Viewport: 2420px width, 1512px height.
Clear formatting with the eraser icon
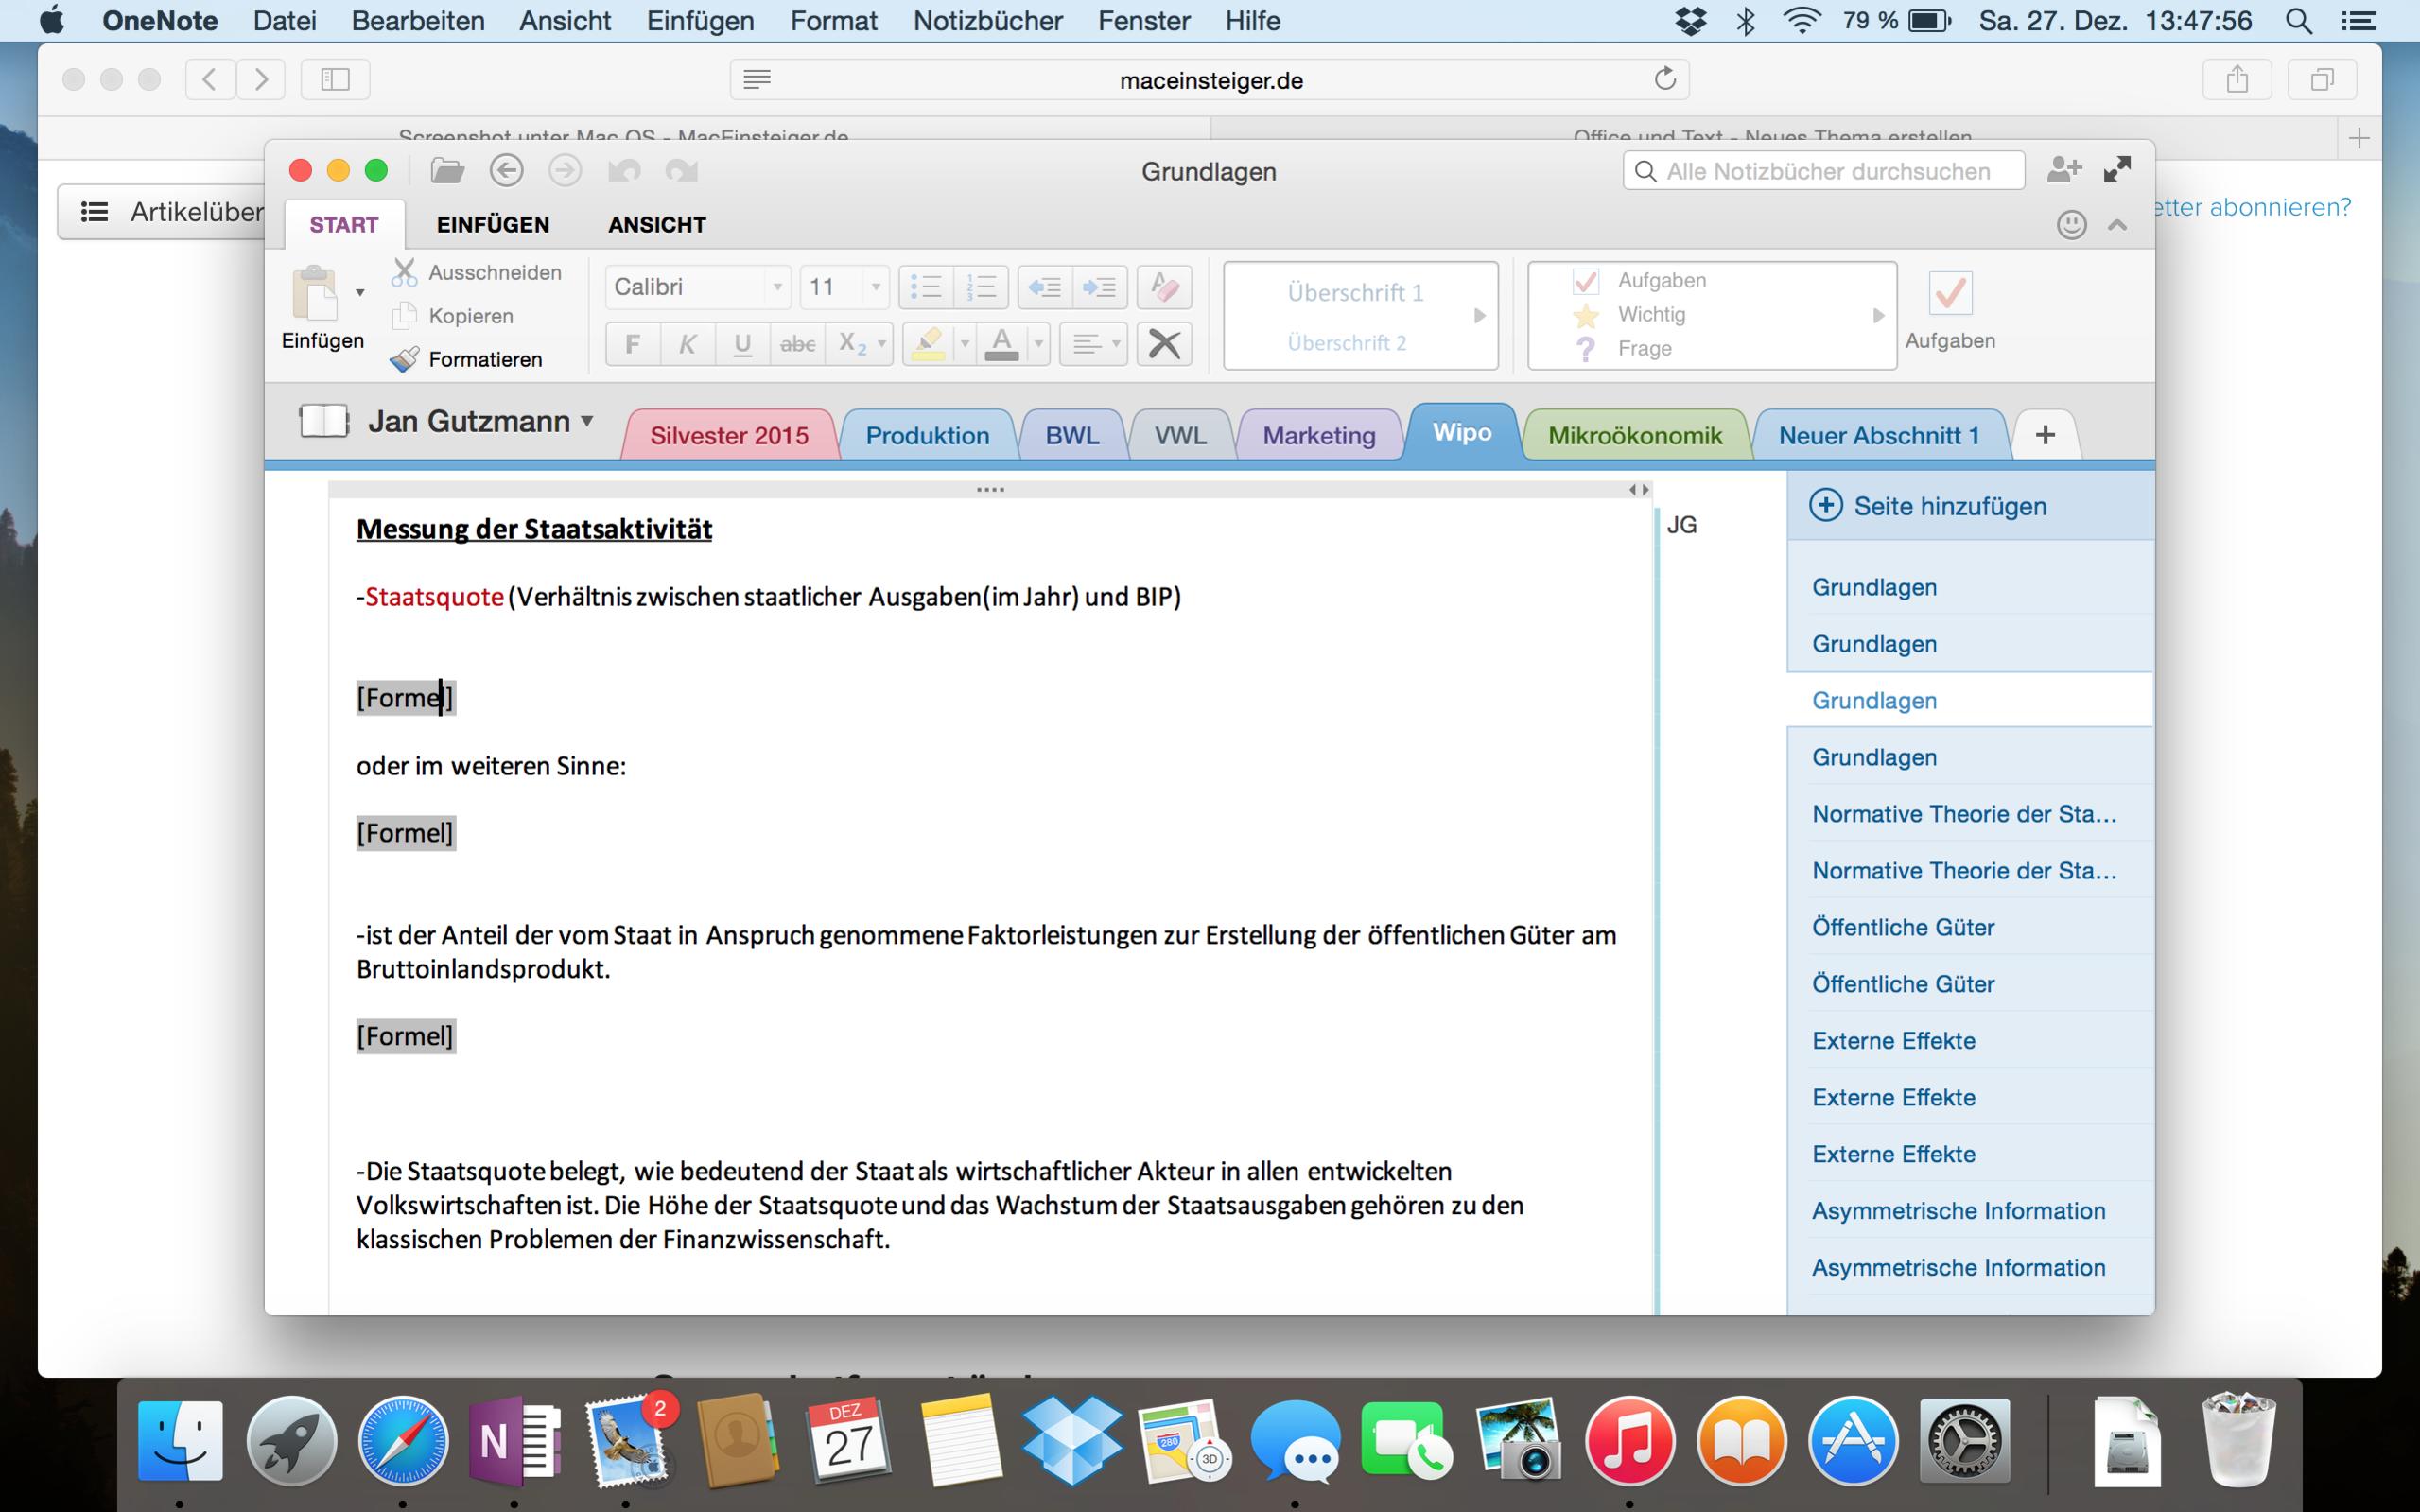pyautogui.click(x=1164, y=287)
